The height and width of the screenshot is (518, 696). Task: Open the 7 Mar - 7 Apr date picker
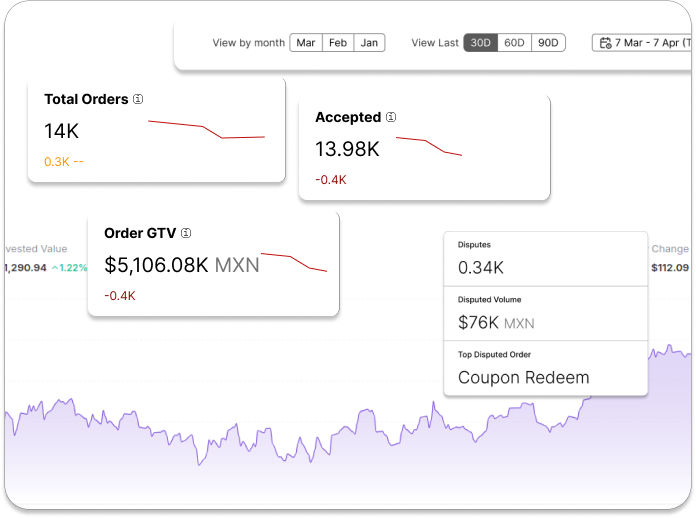point(642,43)
